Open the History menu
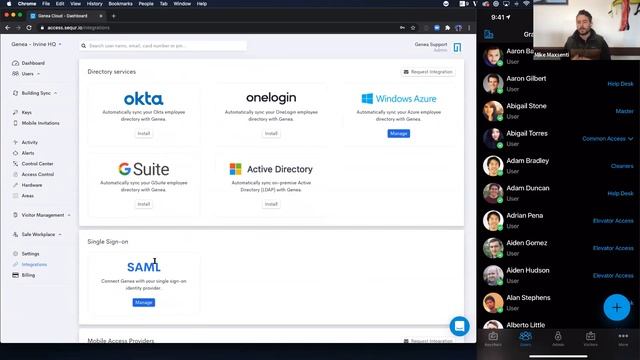Screen dimensions: 640x360 tap(95, 4)
